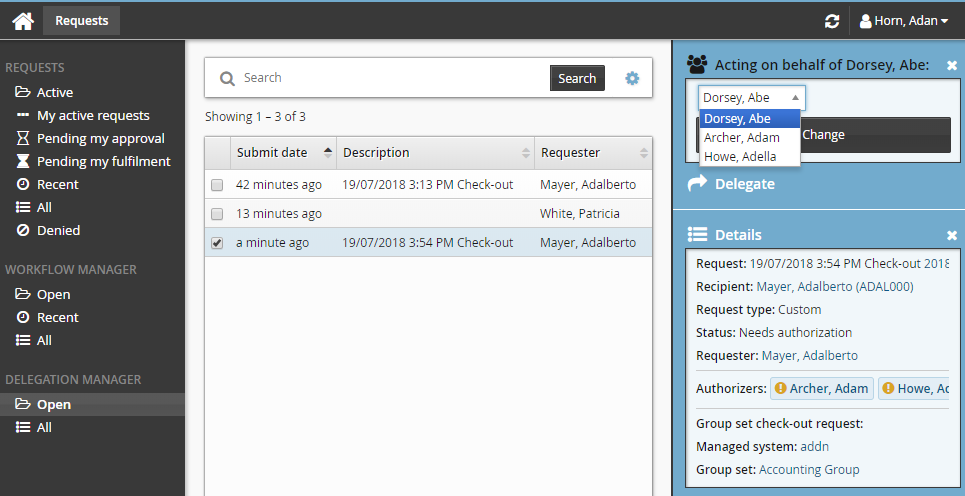Open search settings gear icon
The height and width of the screenshot is (496, 965).
632,78
